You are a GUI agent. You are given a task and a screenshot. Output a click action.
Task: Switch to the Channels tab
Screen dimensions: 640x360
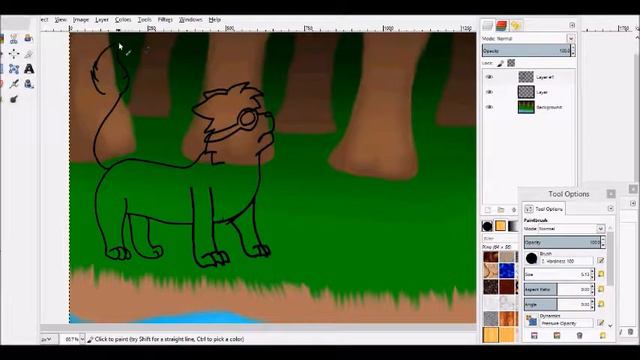[x=502, y=25]
